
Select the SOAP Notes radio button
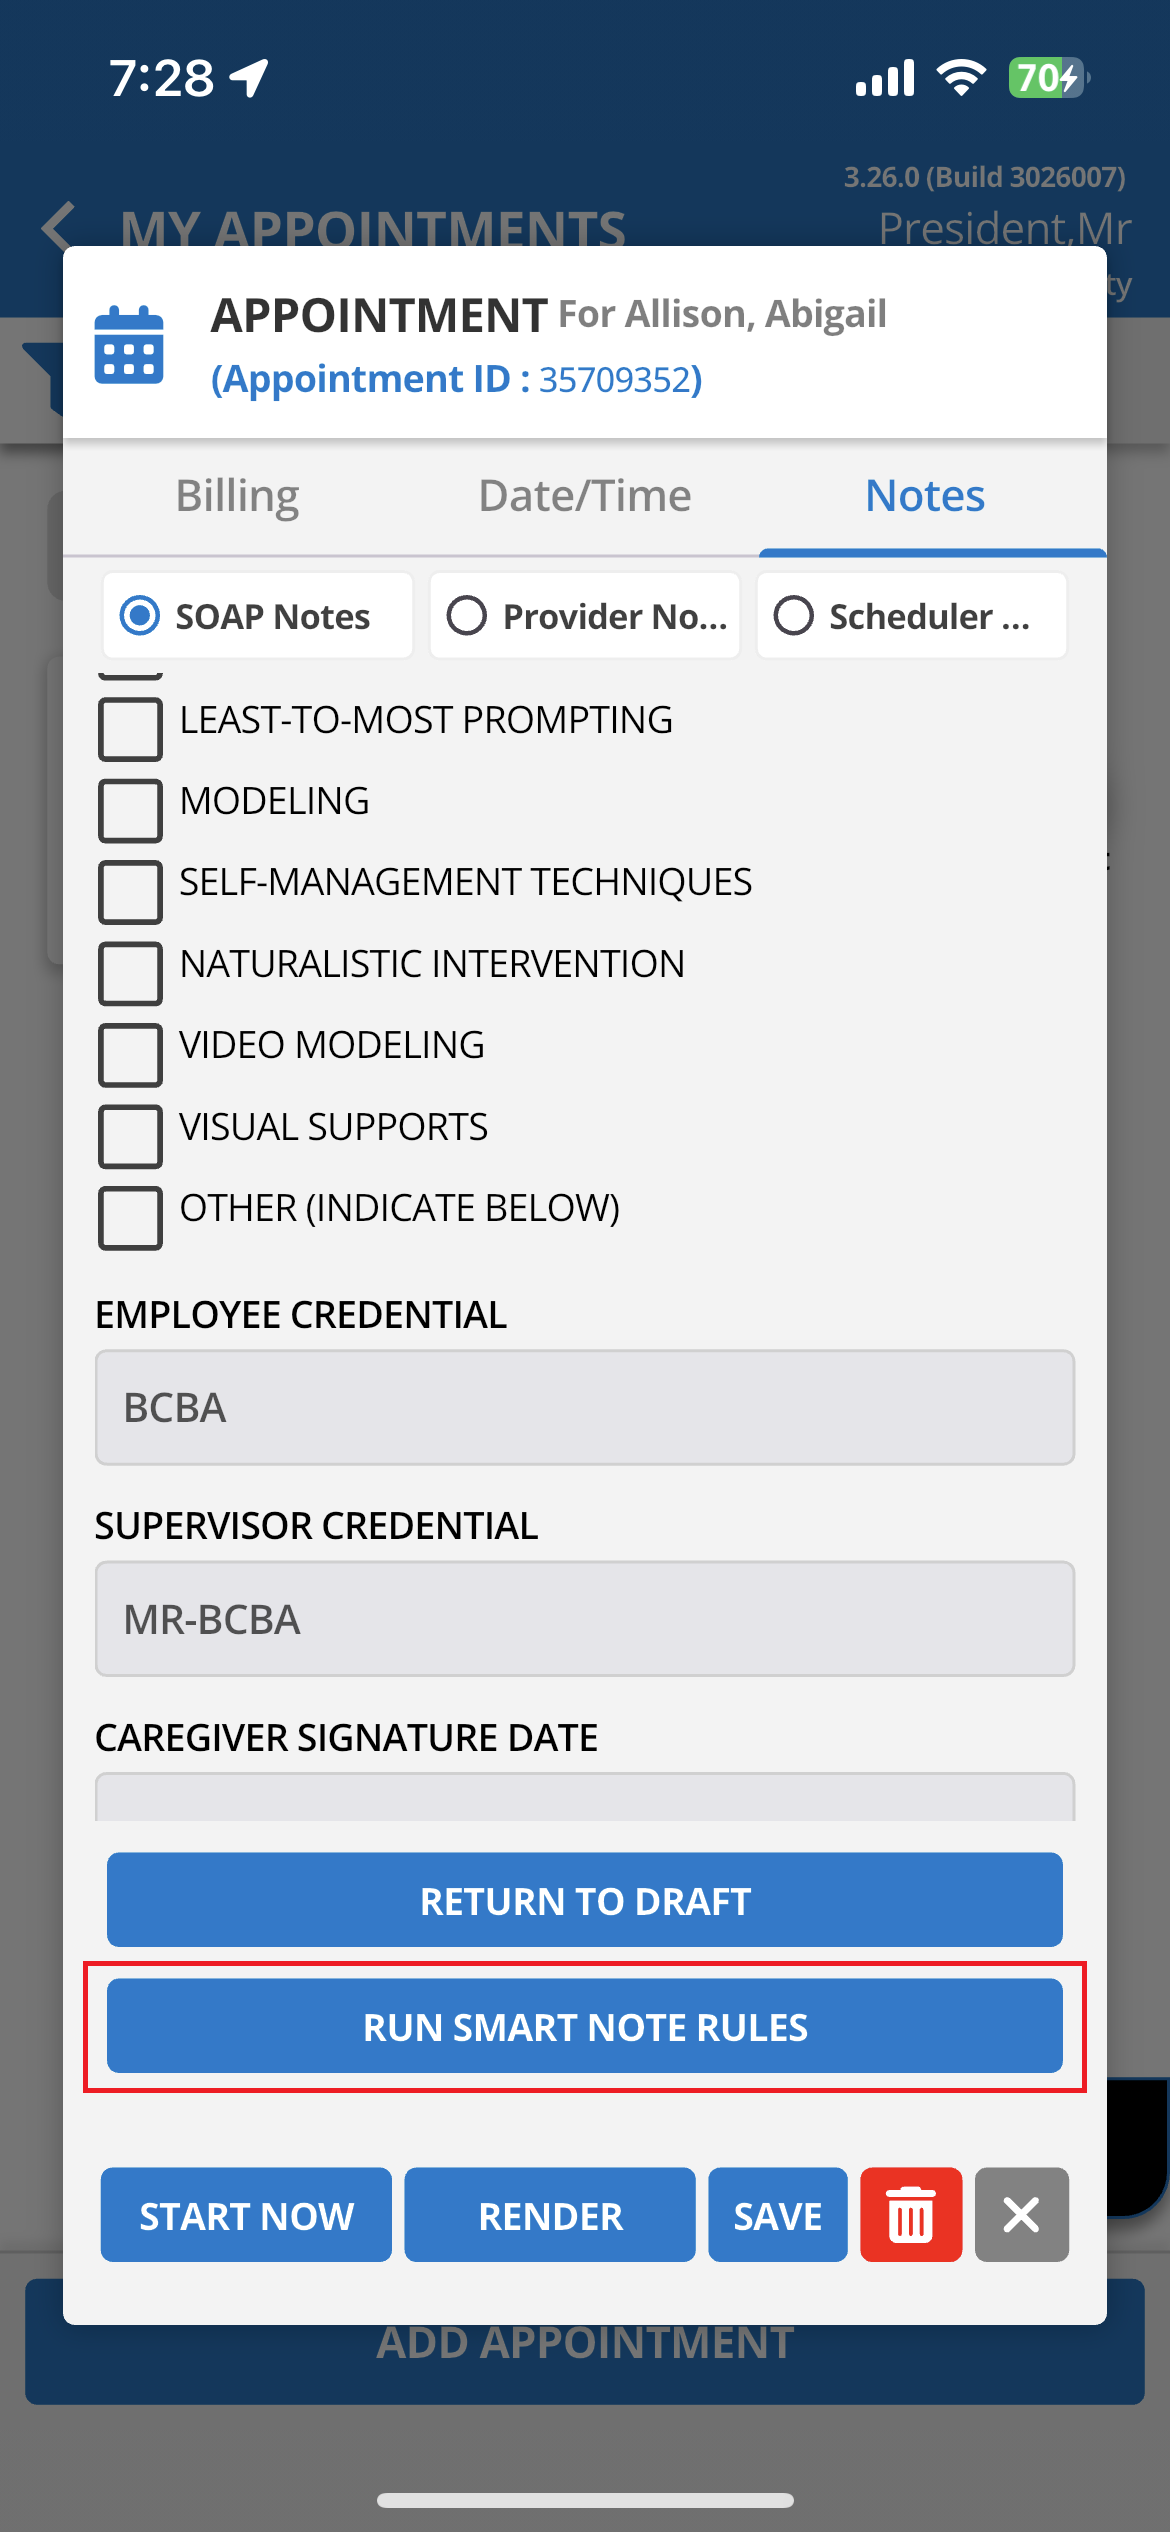click(x=258, y=615)
